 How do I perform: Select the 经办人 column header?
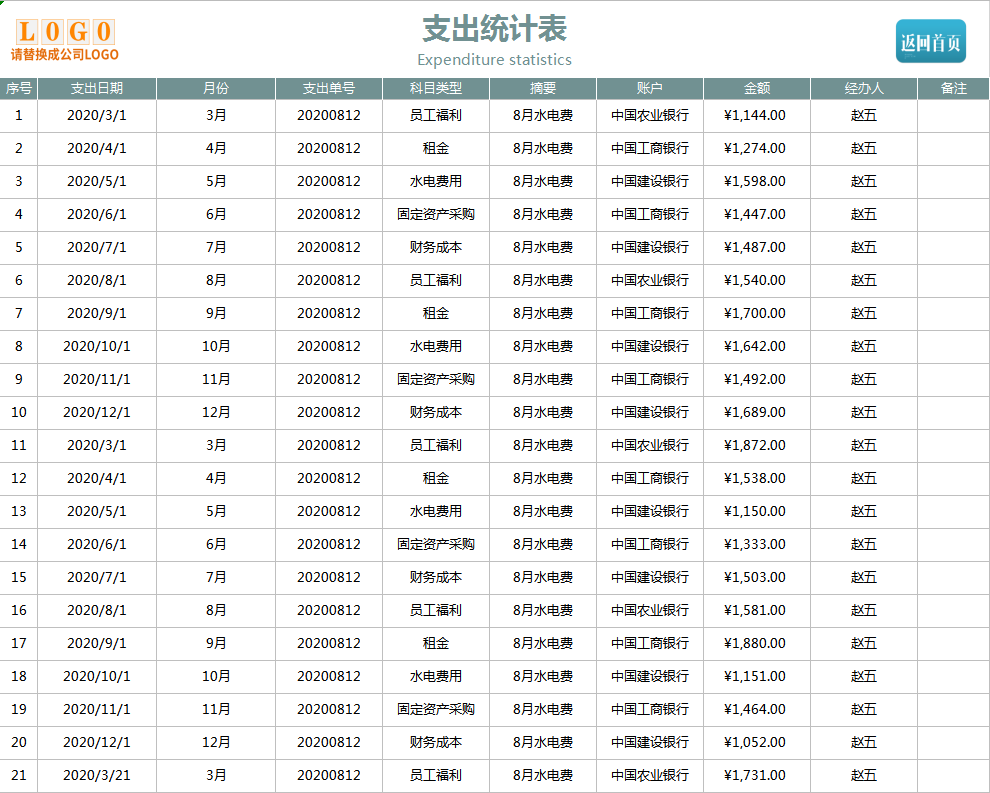coord(863,88)
